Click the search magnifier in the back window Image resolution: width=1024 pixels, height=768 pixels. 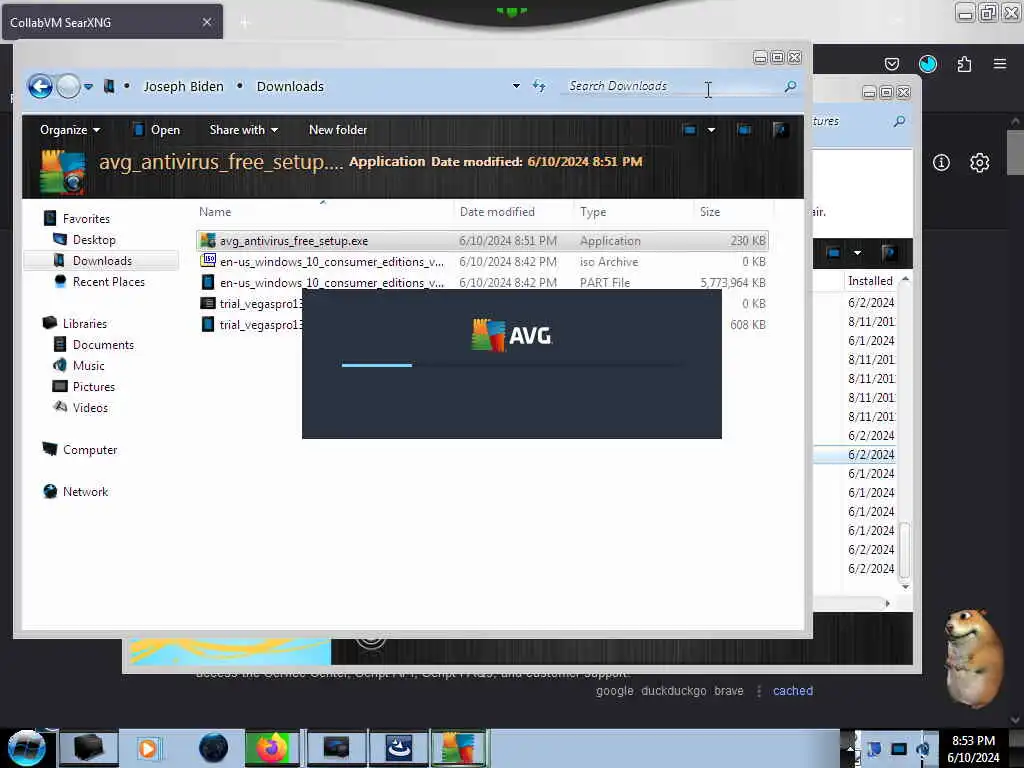(899, 121)
